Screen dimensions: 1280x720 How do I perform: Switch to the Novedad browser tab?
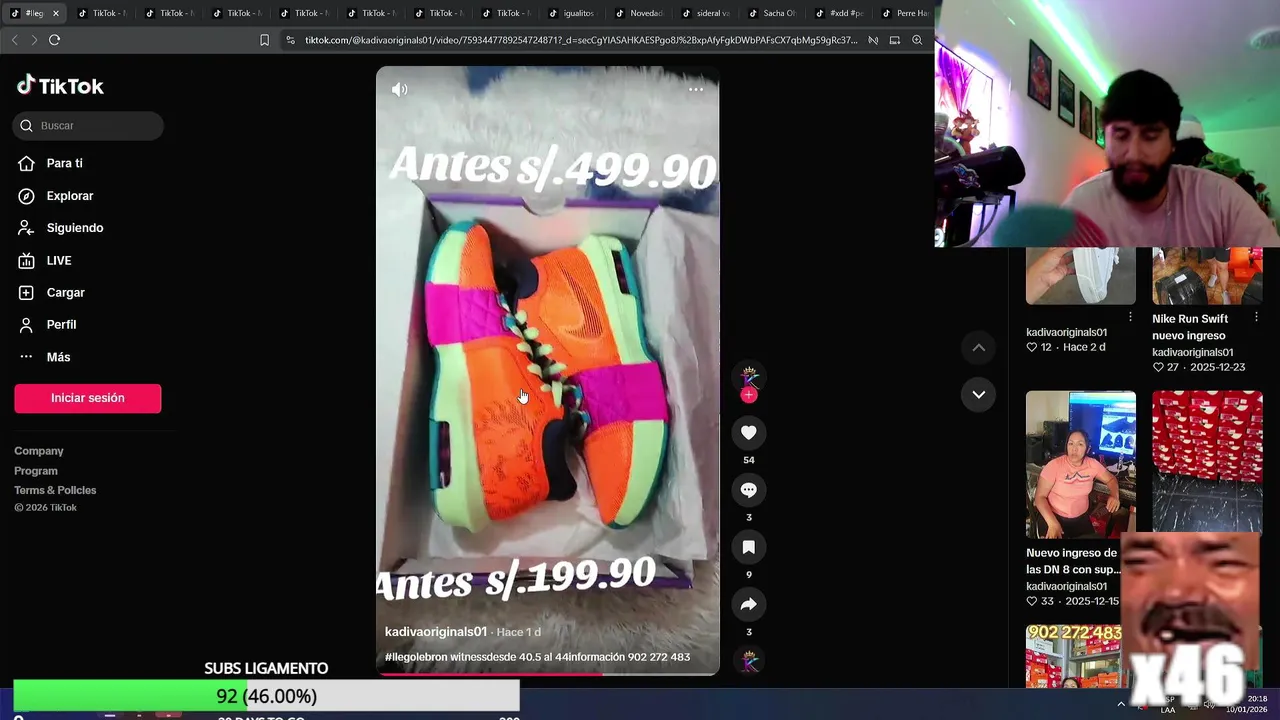pos(638,13)
